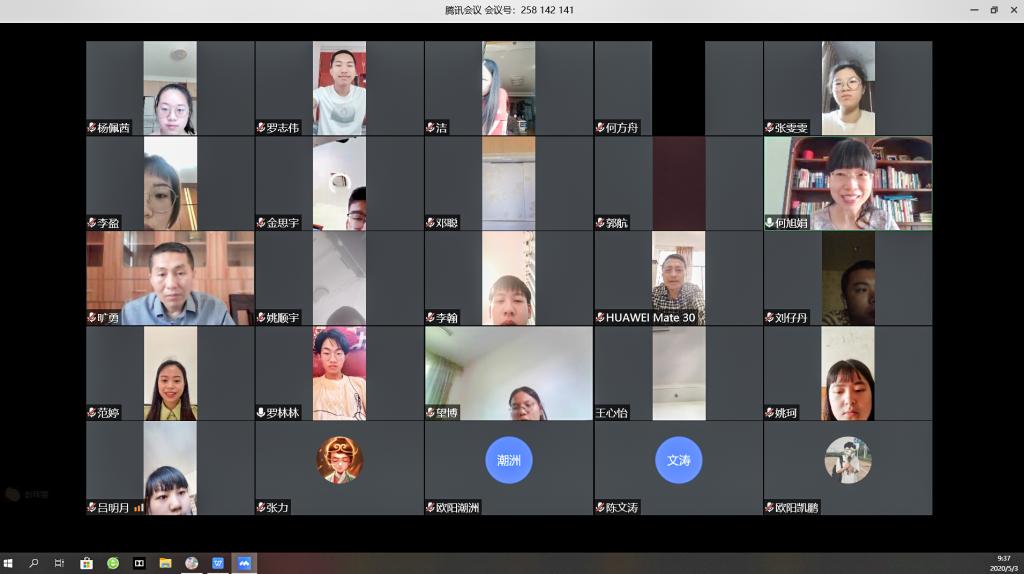
Task: Click the muted mic icon beside 杨佩西
Action: [x=92, y=128]
